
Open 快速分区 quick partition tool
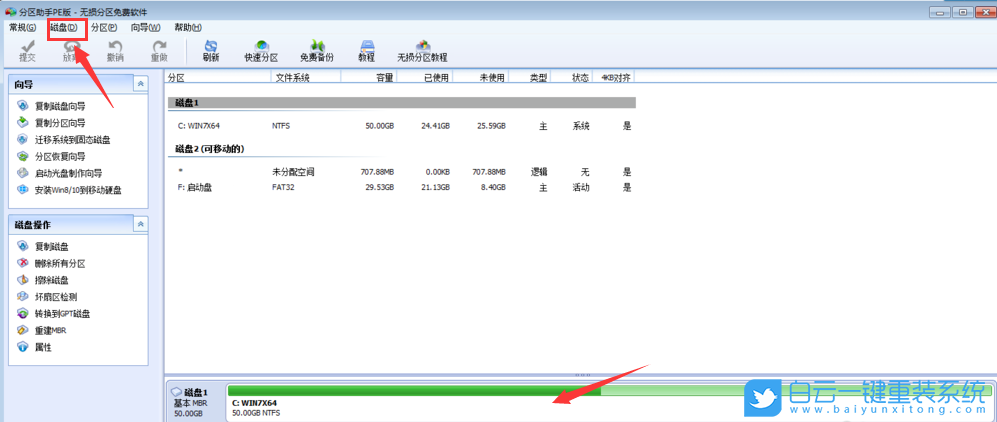tap(261, 50)
